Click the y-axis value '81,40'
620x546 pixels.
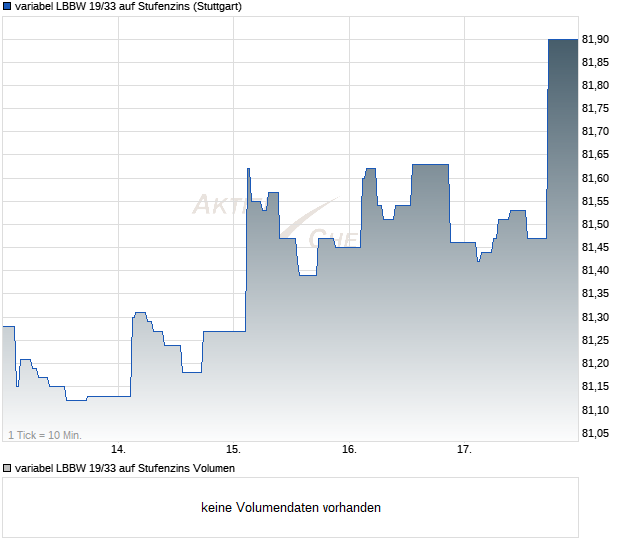(595, 270)
